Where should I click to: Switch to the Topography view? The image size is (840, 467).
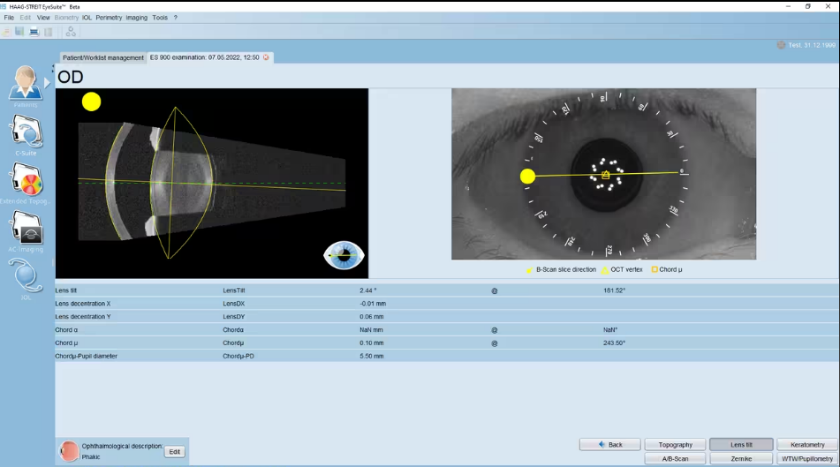point(675,444)
